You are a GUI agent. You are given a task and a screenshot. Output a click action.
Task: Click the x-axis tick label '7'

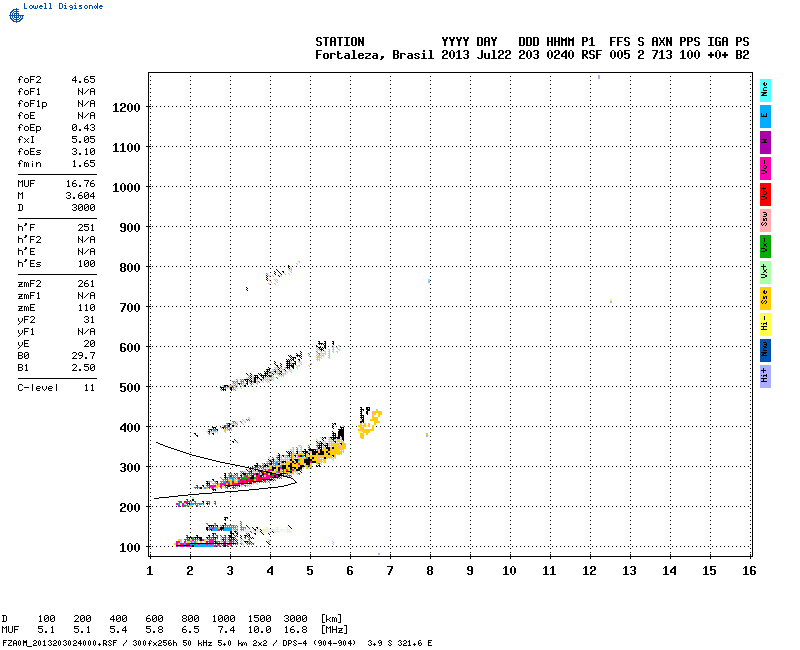point(390,571)
